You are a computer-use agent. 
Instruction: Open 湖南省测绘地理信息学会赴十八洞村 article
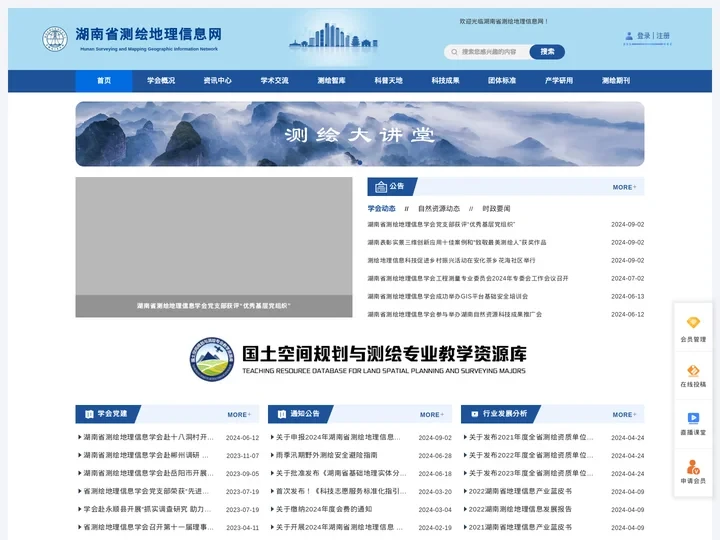pyautogui.click(x=146, y=437)
